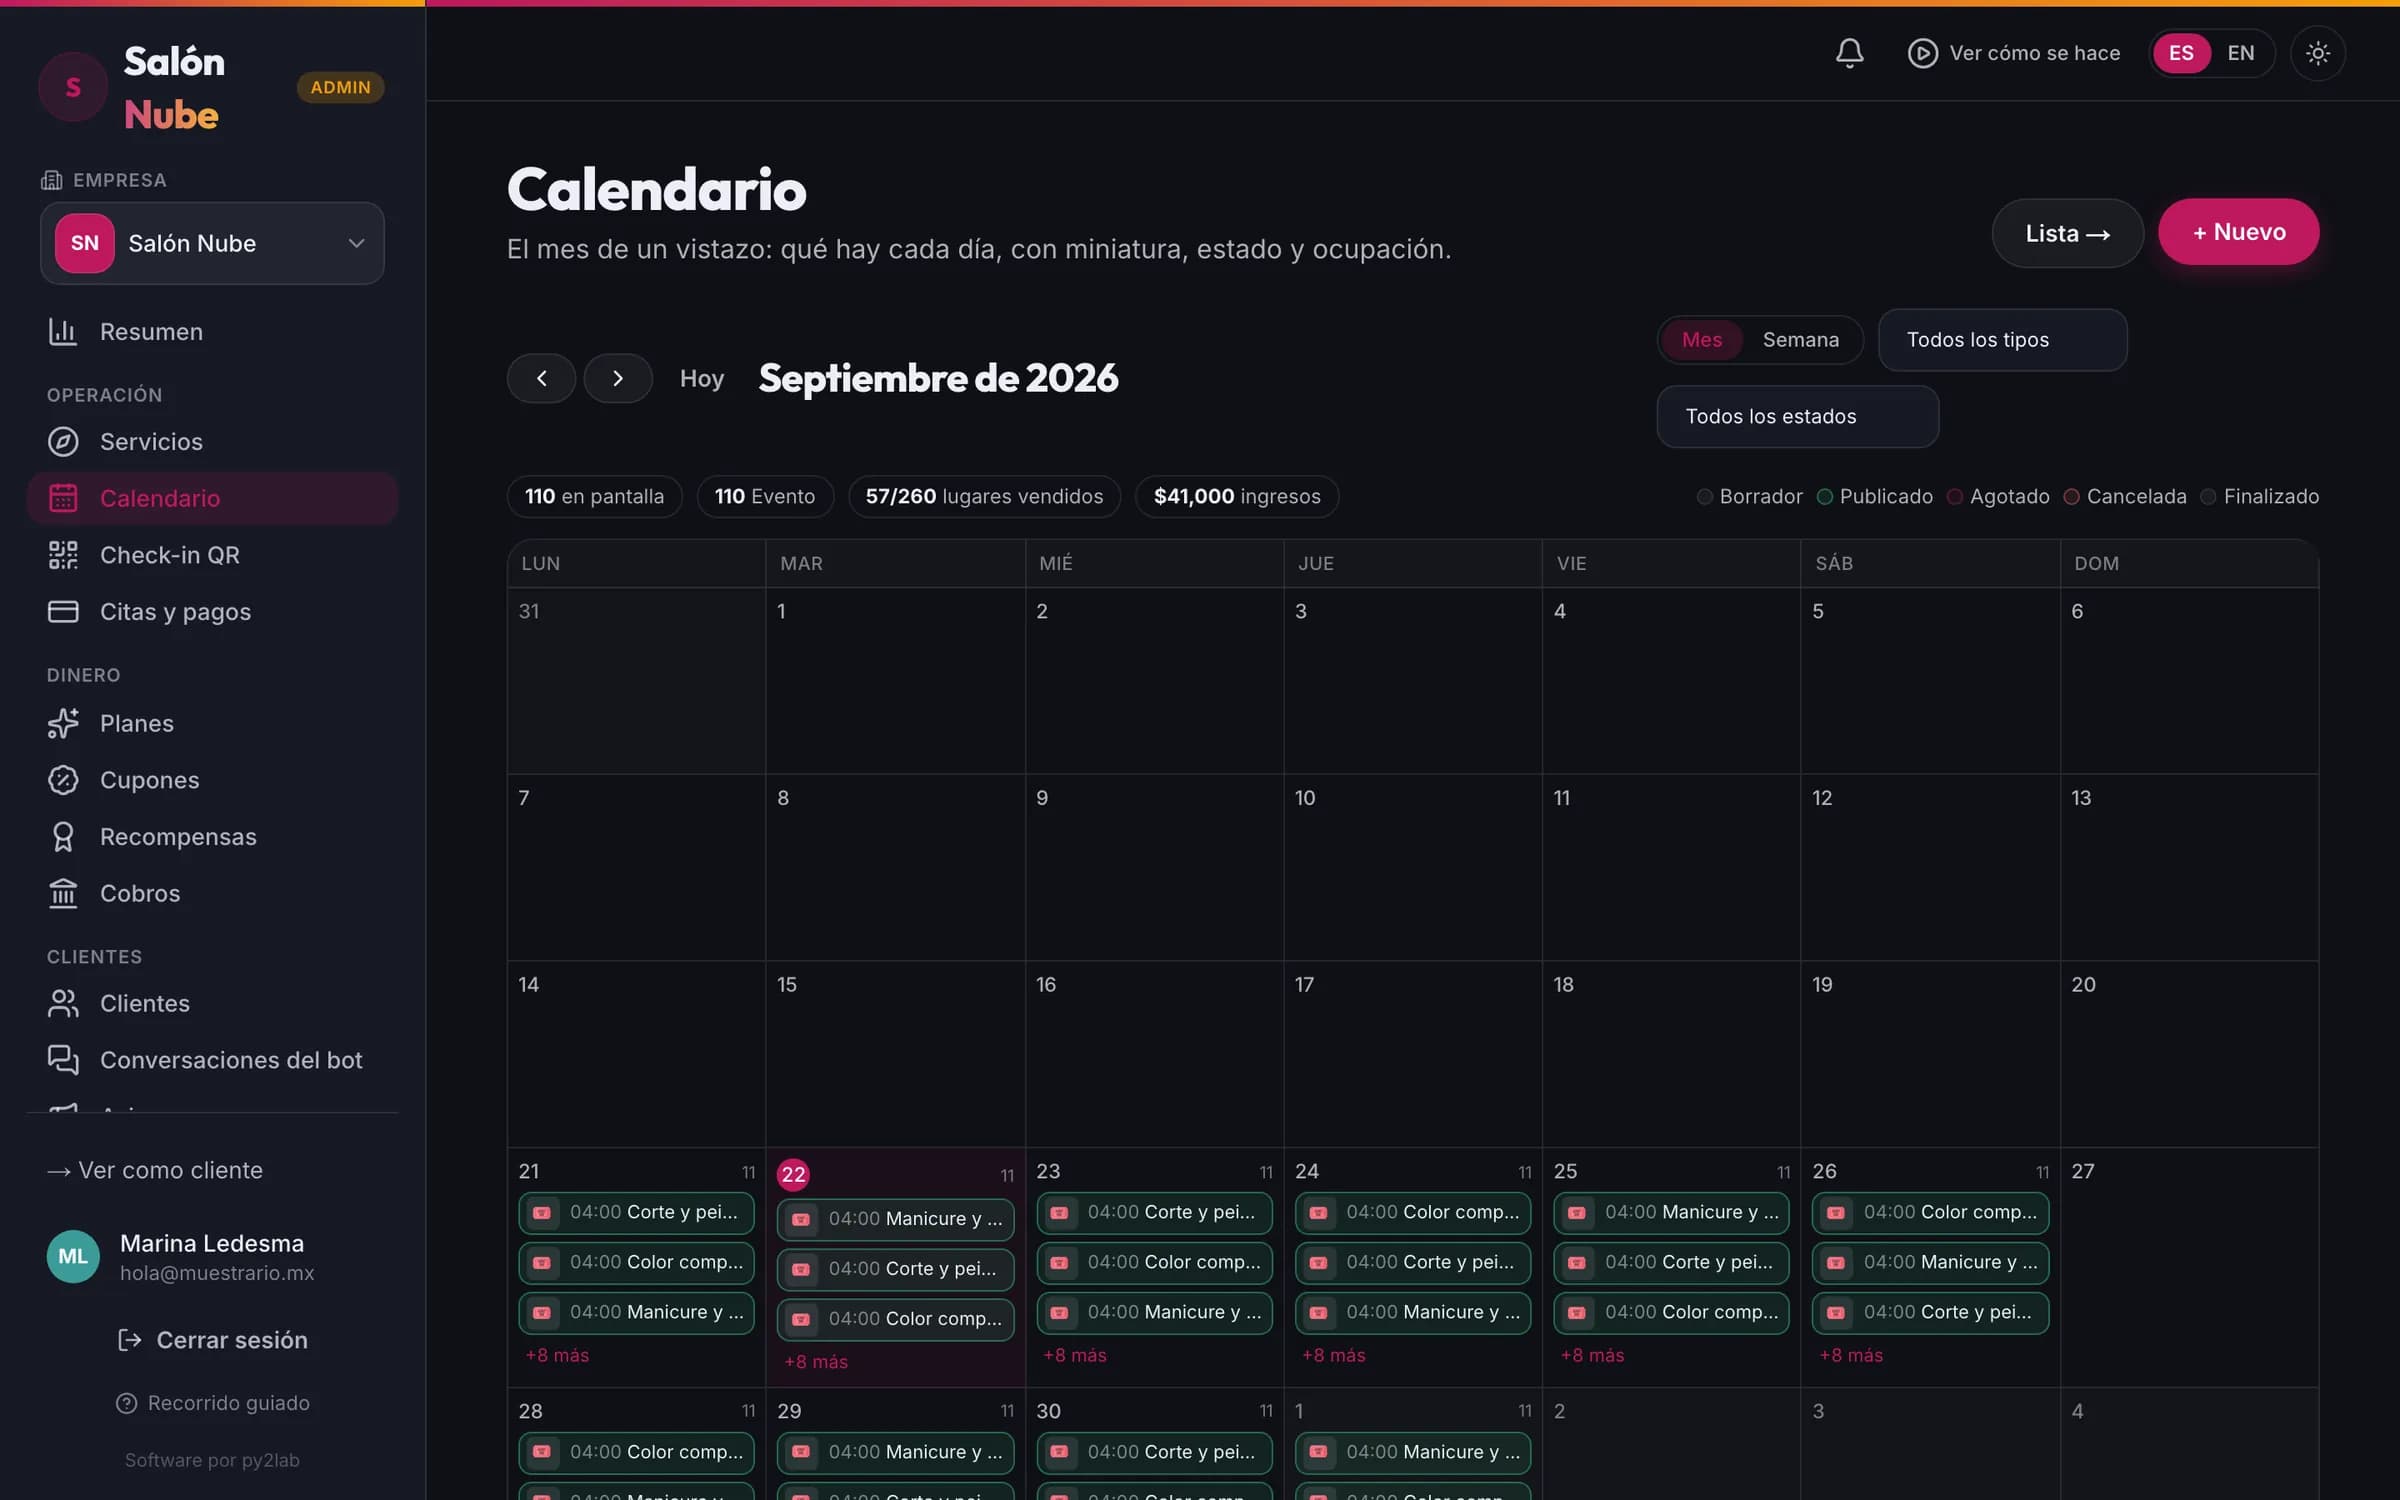Expand +8 más on day 21
This screenshot has width=2400, height=1500.
(x=557, y=1355)
